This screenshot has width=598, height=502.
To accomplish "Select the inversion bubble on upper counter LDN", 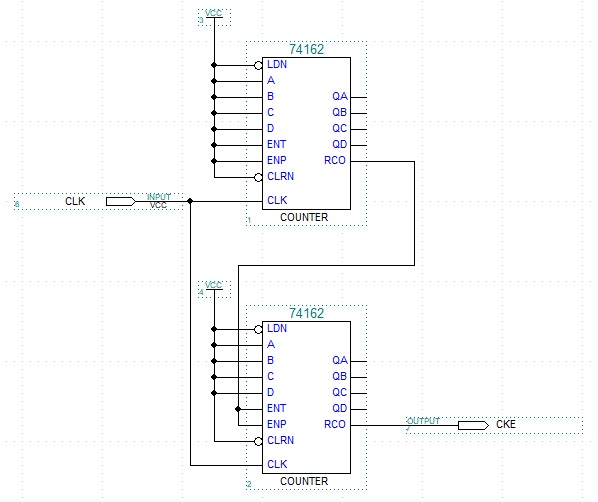I will coord(258,66).
